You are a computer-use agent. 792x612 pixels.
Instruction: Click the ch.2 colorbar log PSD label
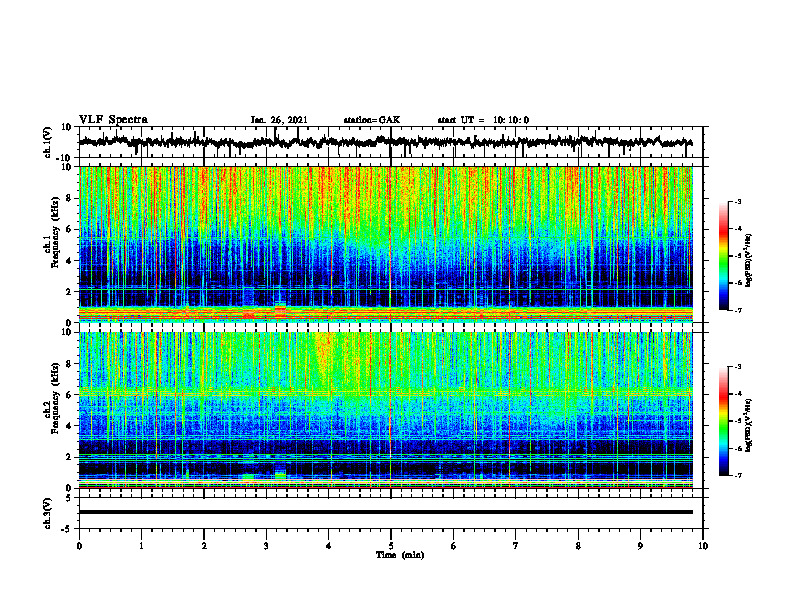coord(749,425)
